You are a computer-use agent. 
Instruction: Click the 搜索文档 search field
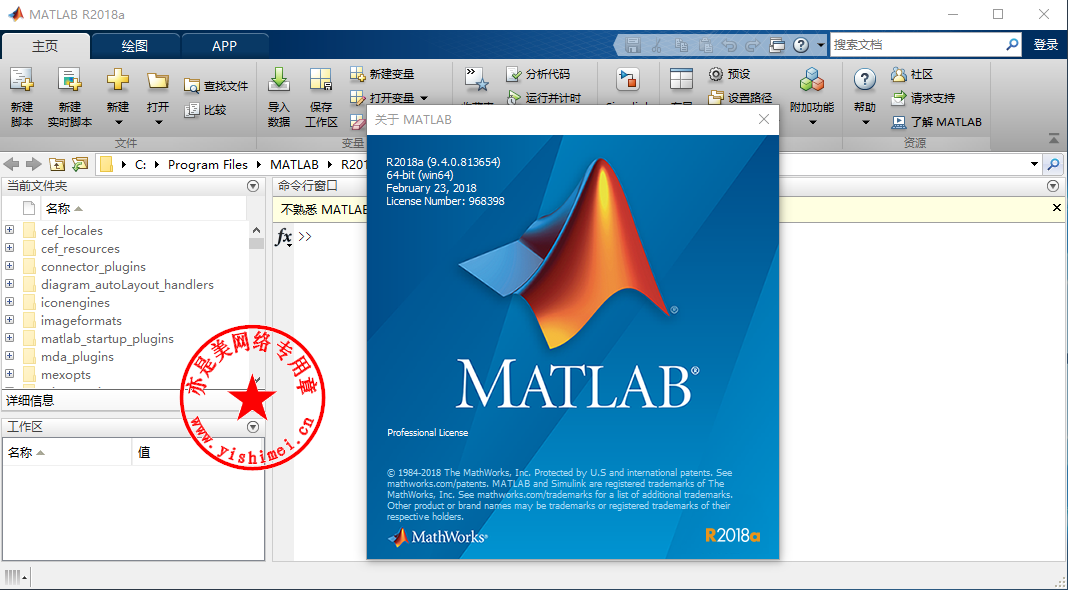(x=917, y=45)
